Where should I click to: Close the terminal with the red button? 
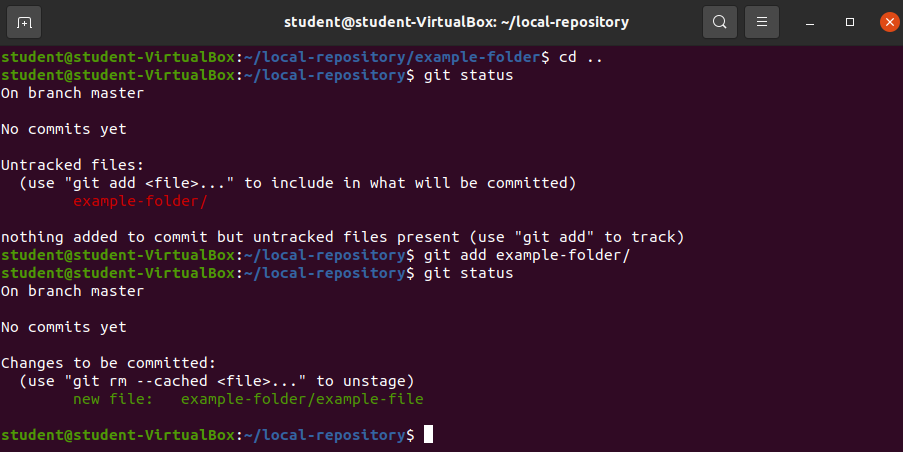[x=887, y=21]
